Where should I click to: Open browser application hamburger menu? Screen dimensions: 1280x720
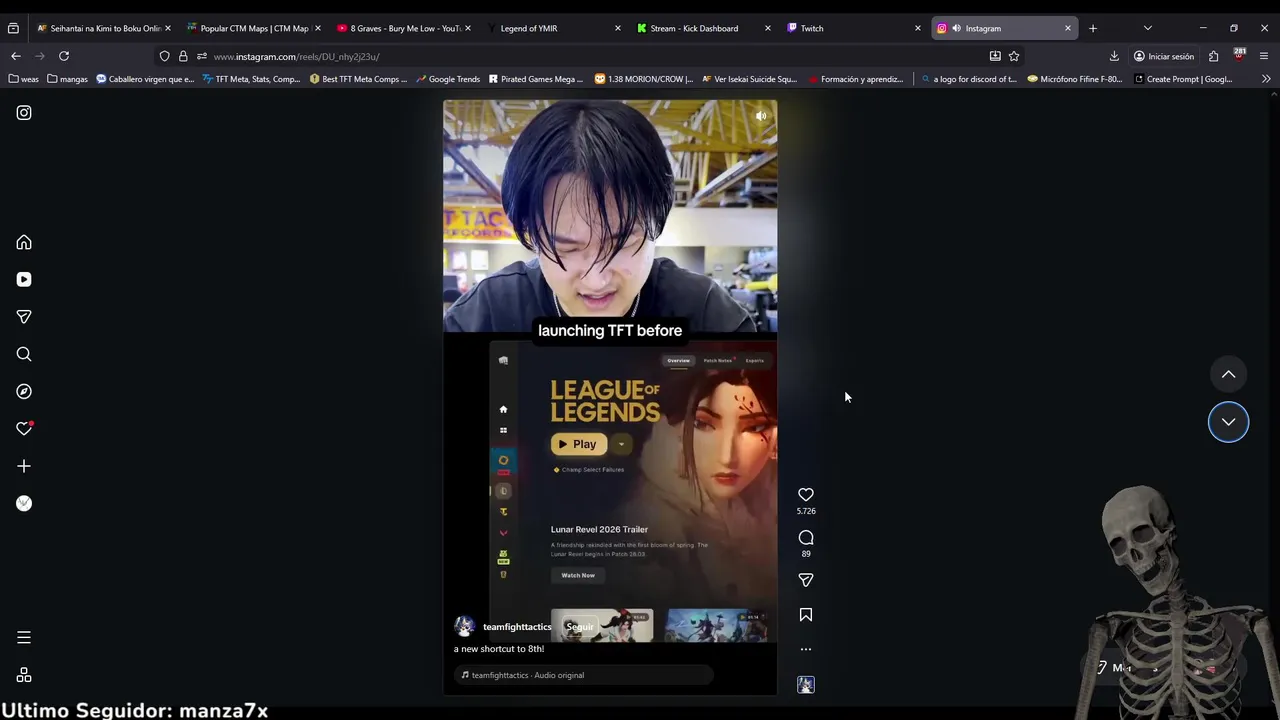coord(1264,56)
